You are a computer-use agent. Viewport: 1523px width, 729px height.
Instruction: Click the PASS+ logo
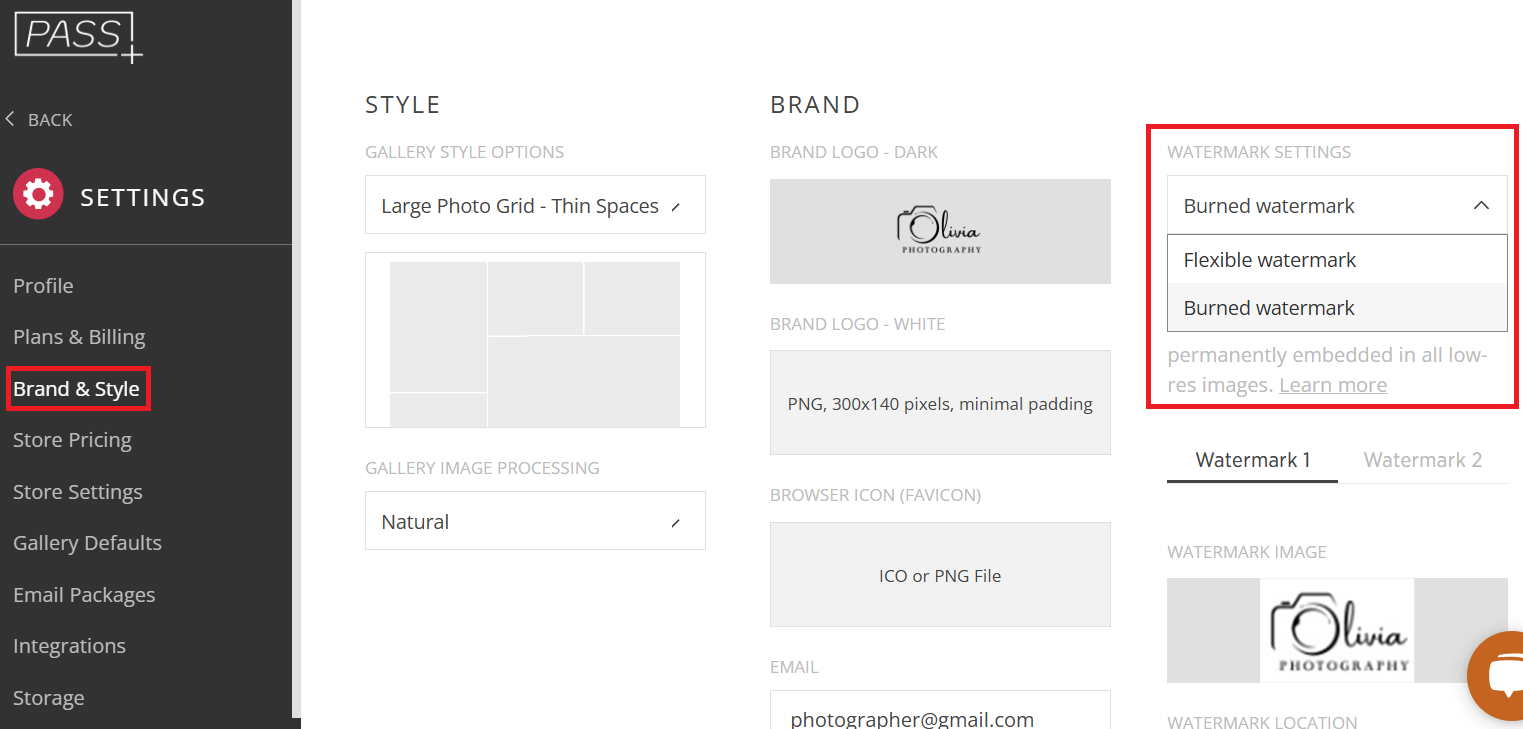tap(79, 37)
